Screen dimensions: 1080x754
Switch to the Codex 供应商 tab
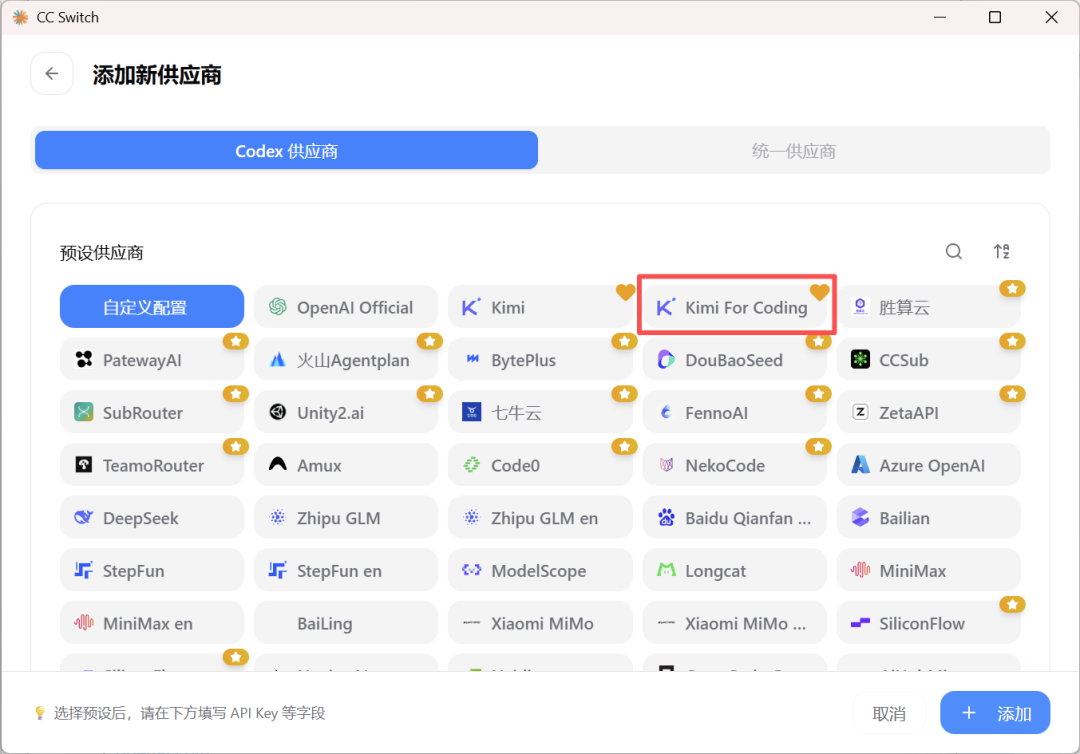pyautogui.click(x=287, y=150)
